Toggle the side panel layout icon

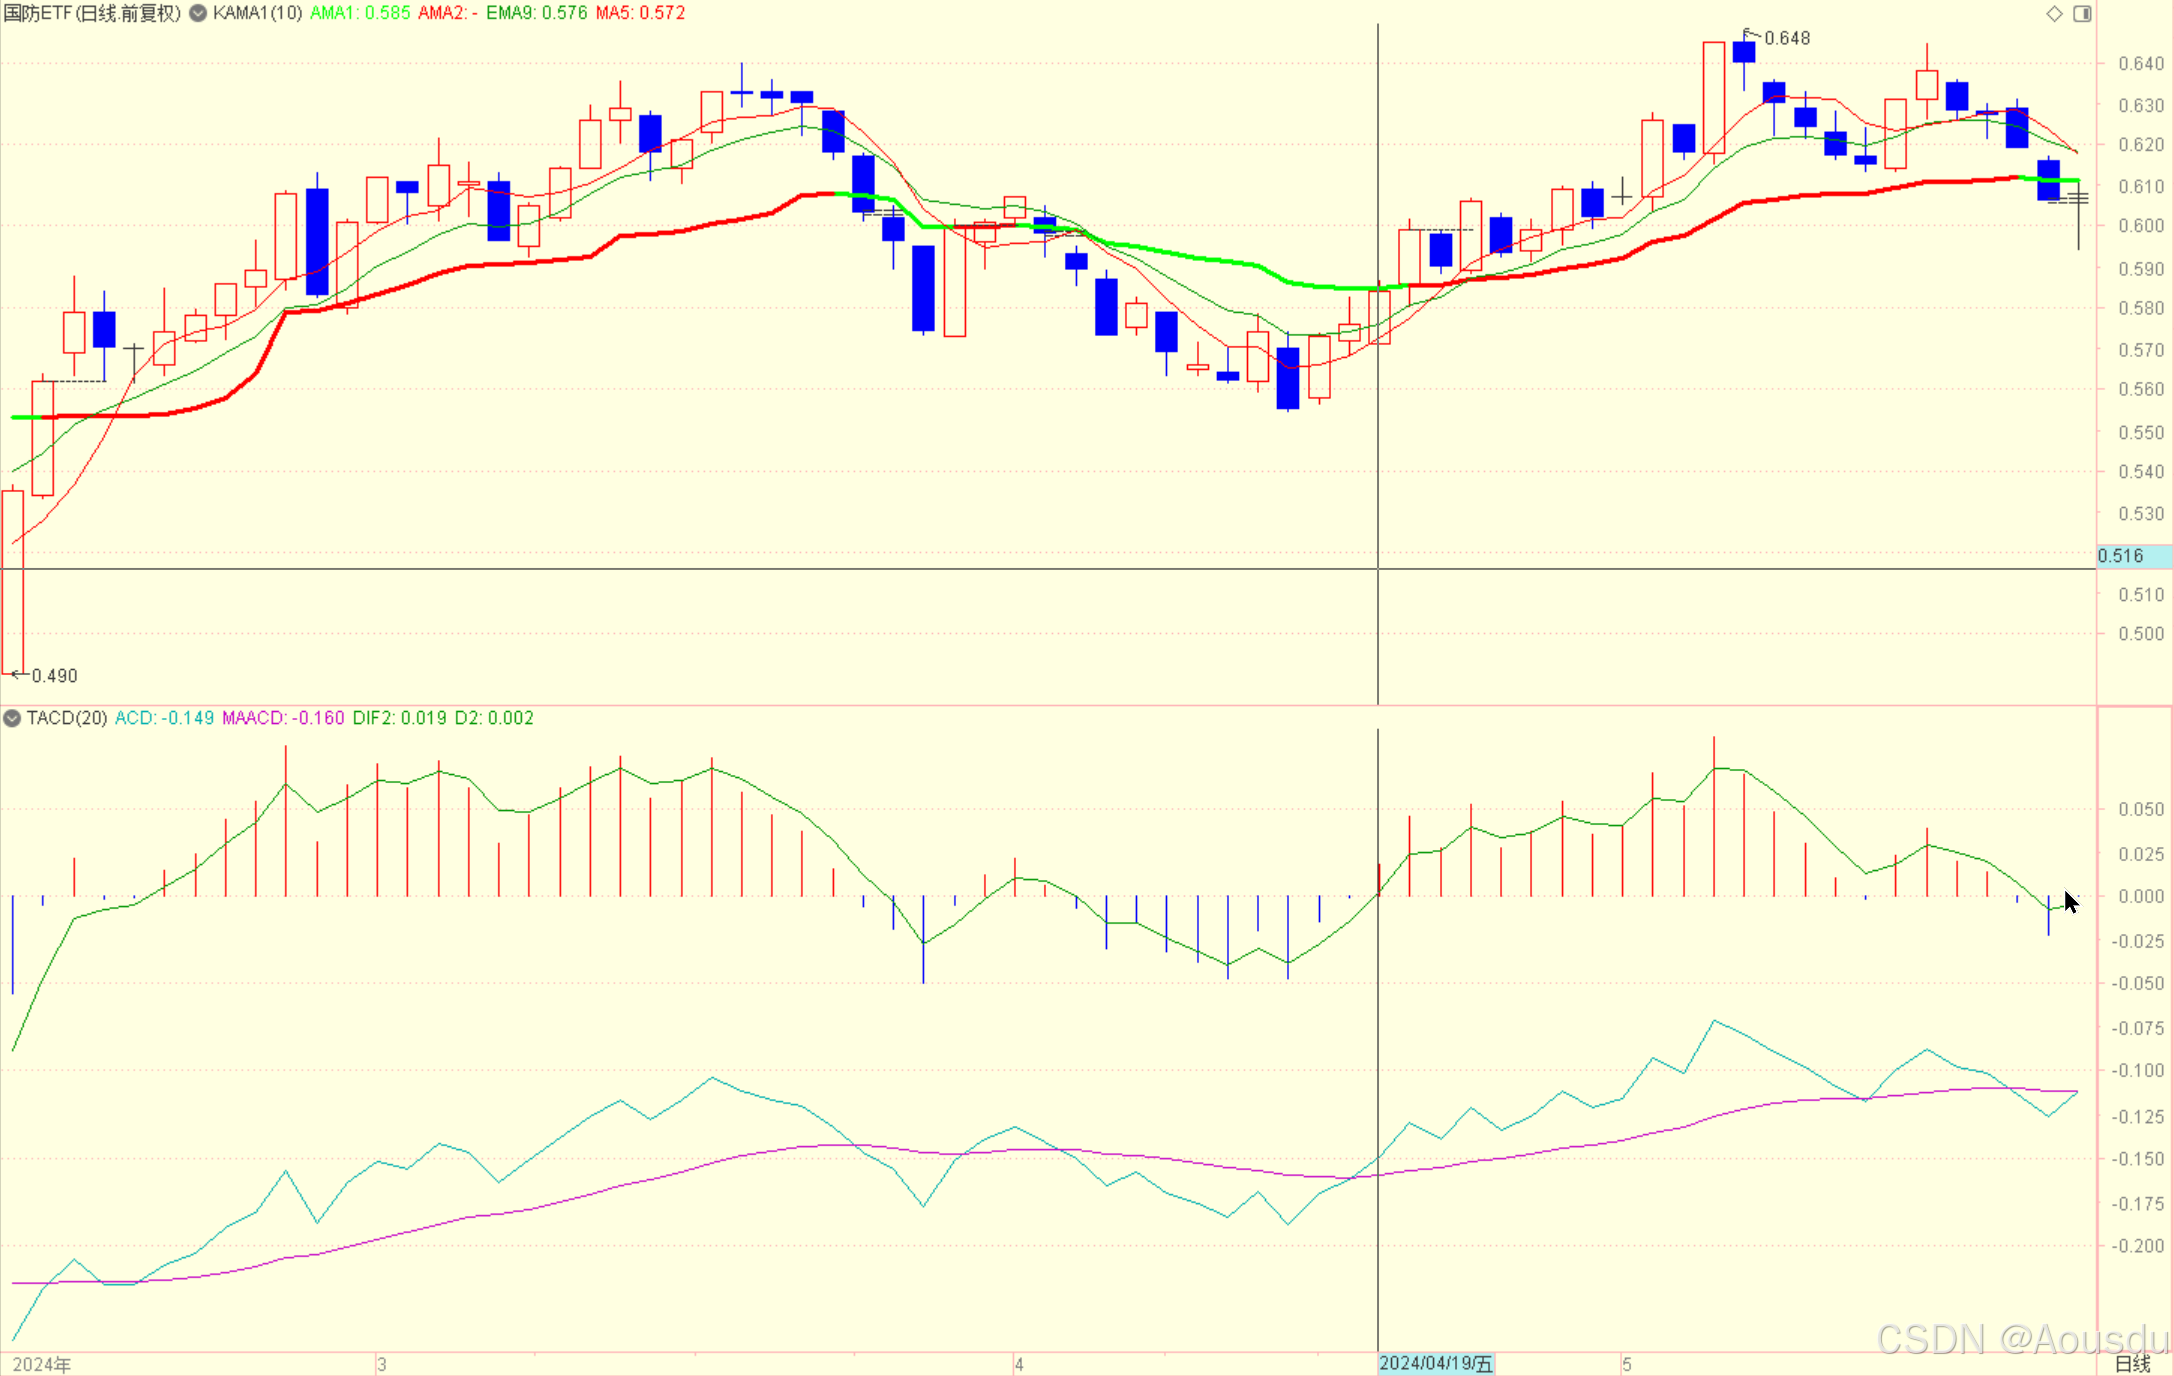(x=2082, y=13)
